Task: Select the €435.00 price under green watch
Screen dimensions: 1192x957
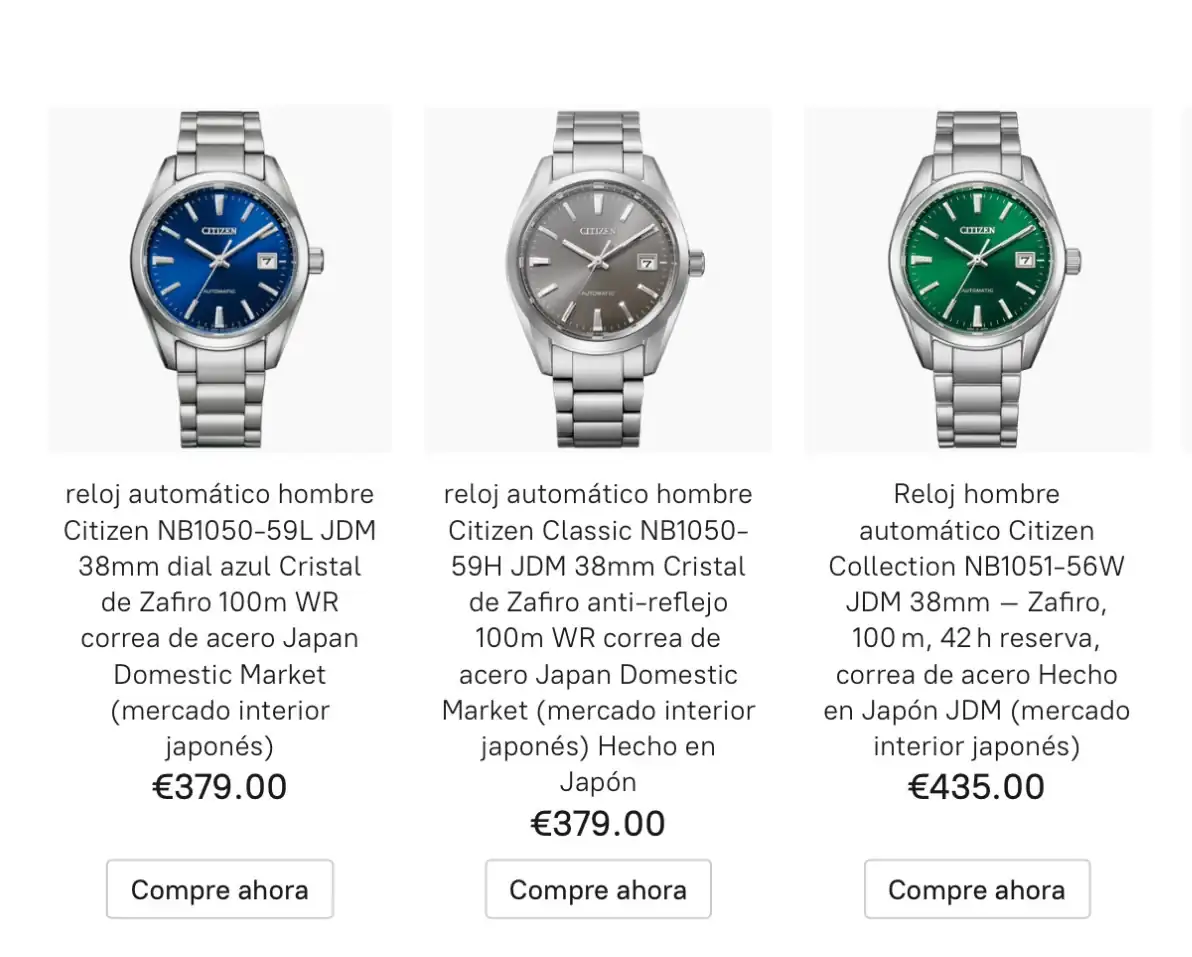Action: 977,787
